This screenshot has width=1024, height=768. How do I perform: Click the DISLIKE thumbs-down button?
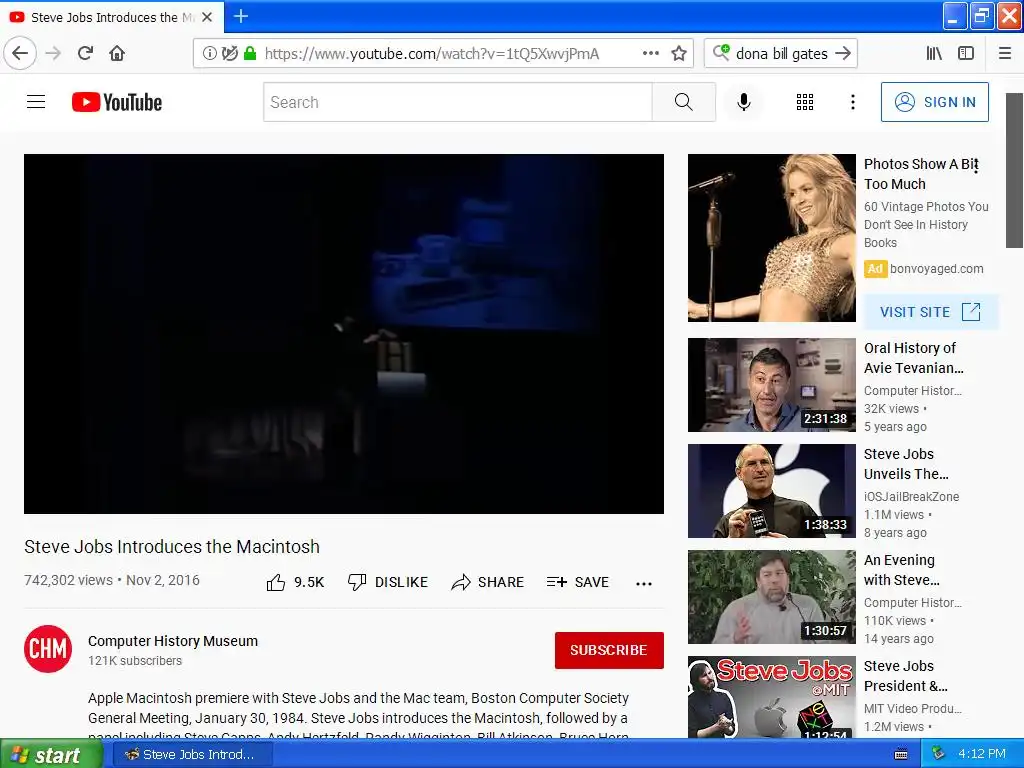coord(387,582)
